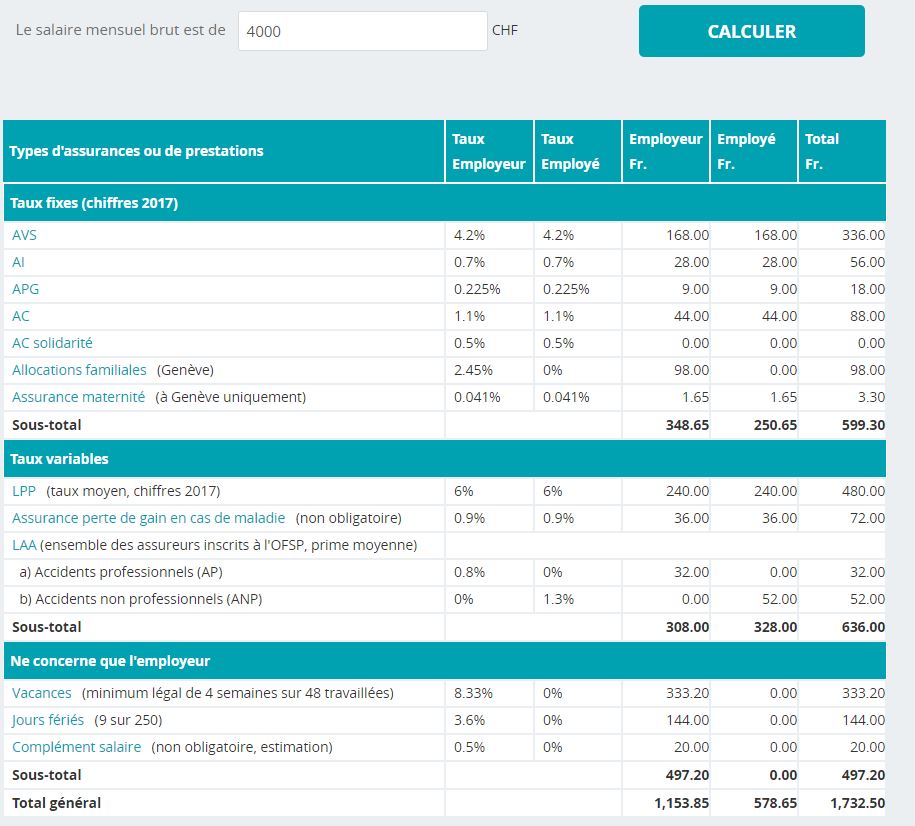Follow the Vacances link

coord(41,693)
